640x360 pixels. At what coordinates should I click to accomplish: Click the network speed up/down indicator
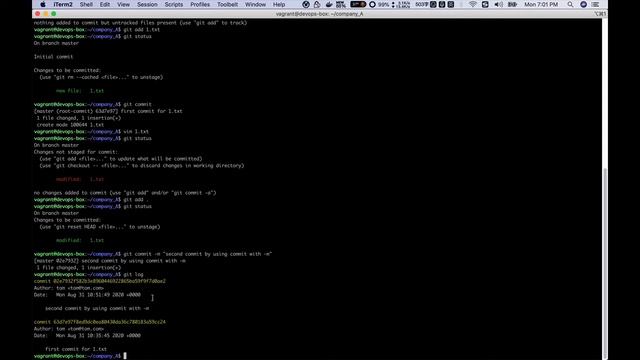point(400,4)
